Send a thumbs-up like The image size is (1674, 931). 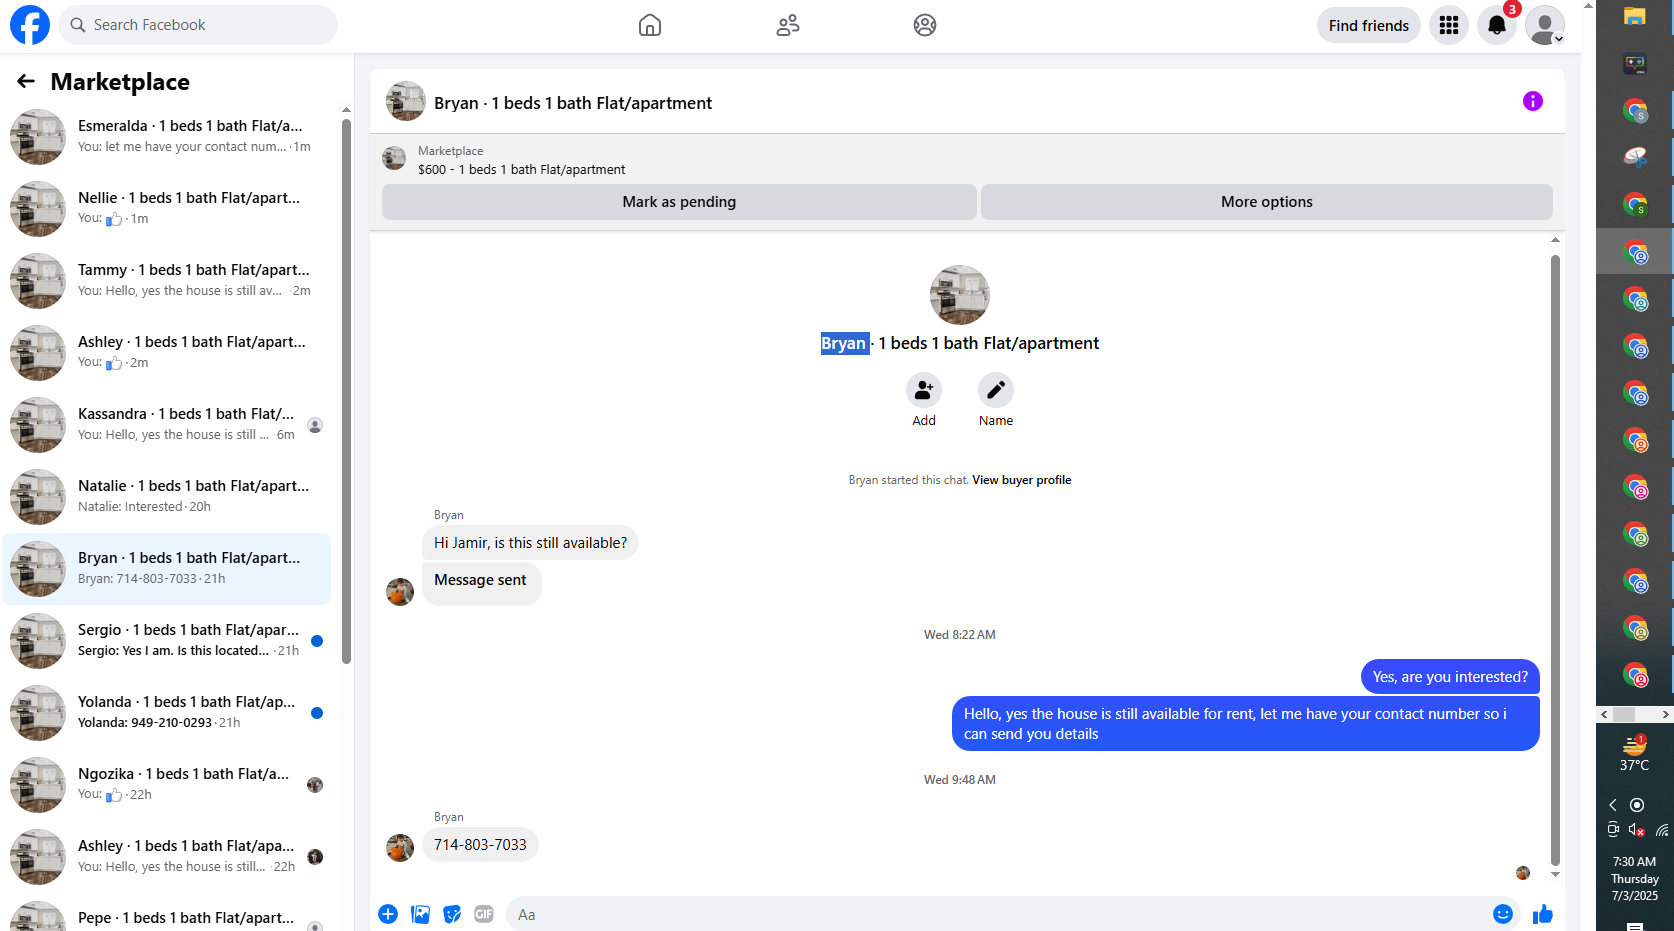[1543, 914]
